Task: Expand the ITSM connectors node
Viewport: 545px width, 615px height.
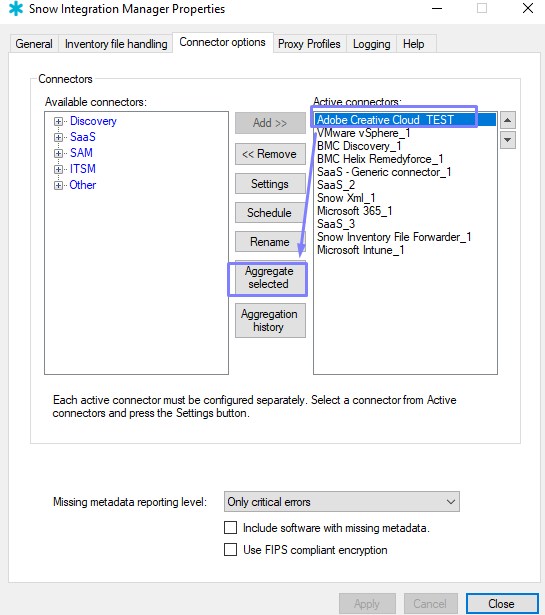Action: point(58,169)
